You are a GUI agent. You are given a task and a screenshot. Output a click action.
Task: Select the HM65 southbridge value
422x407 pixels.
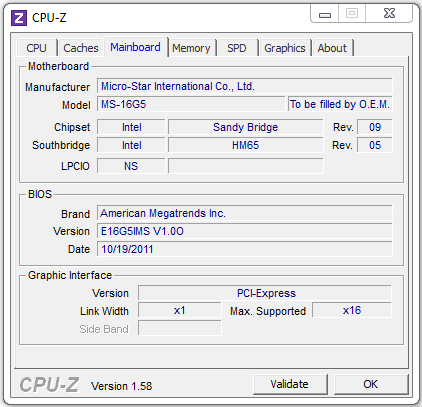[246, 145]
